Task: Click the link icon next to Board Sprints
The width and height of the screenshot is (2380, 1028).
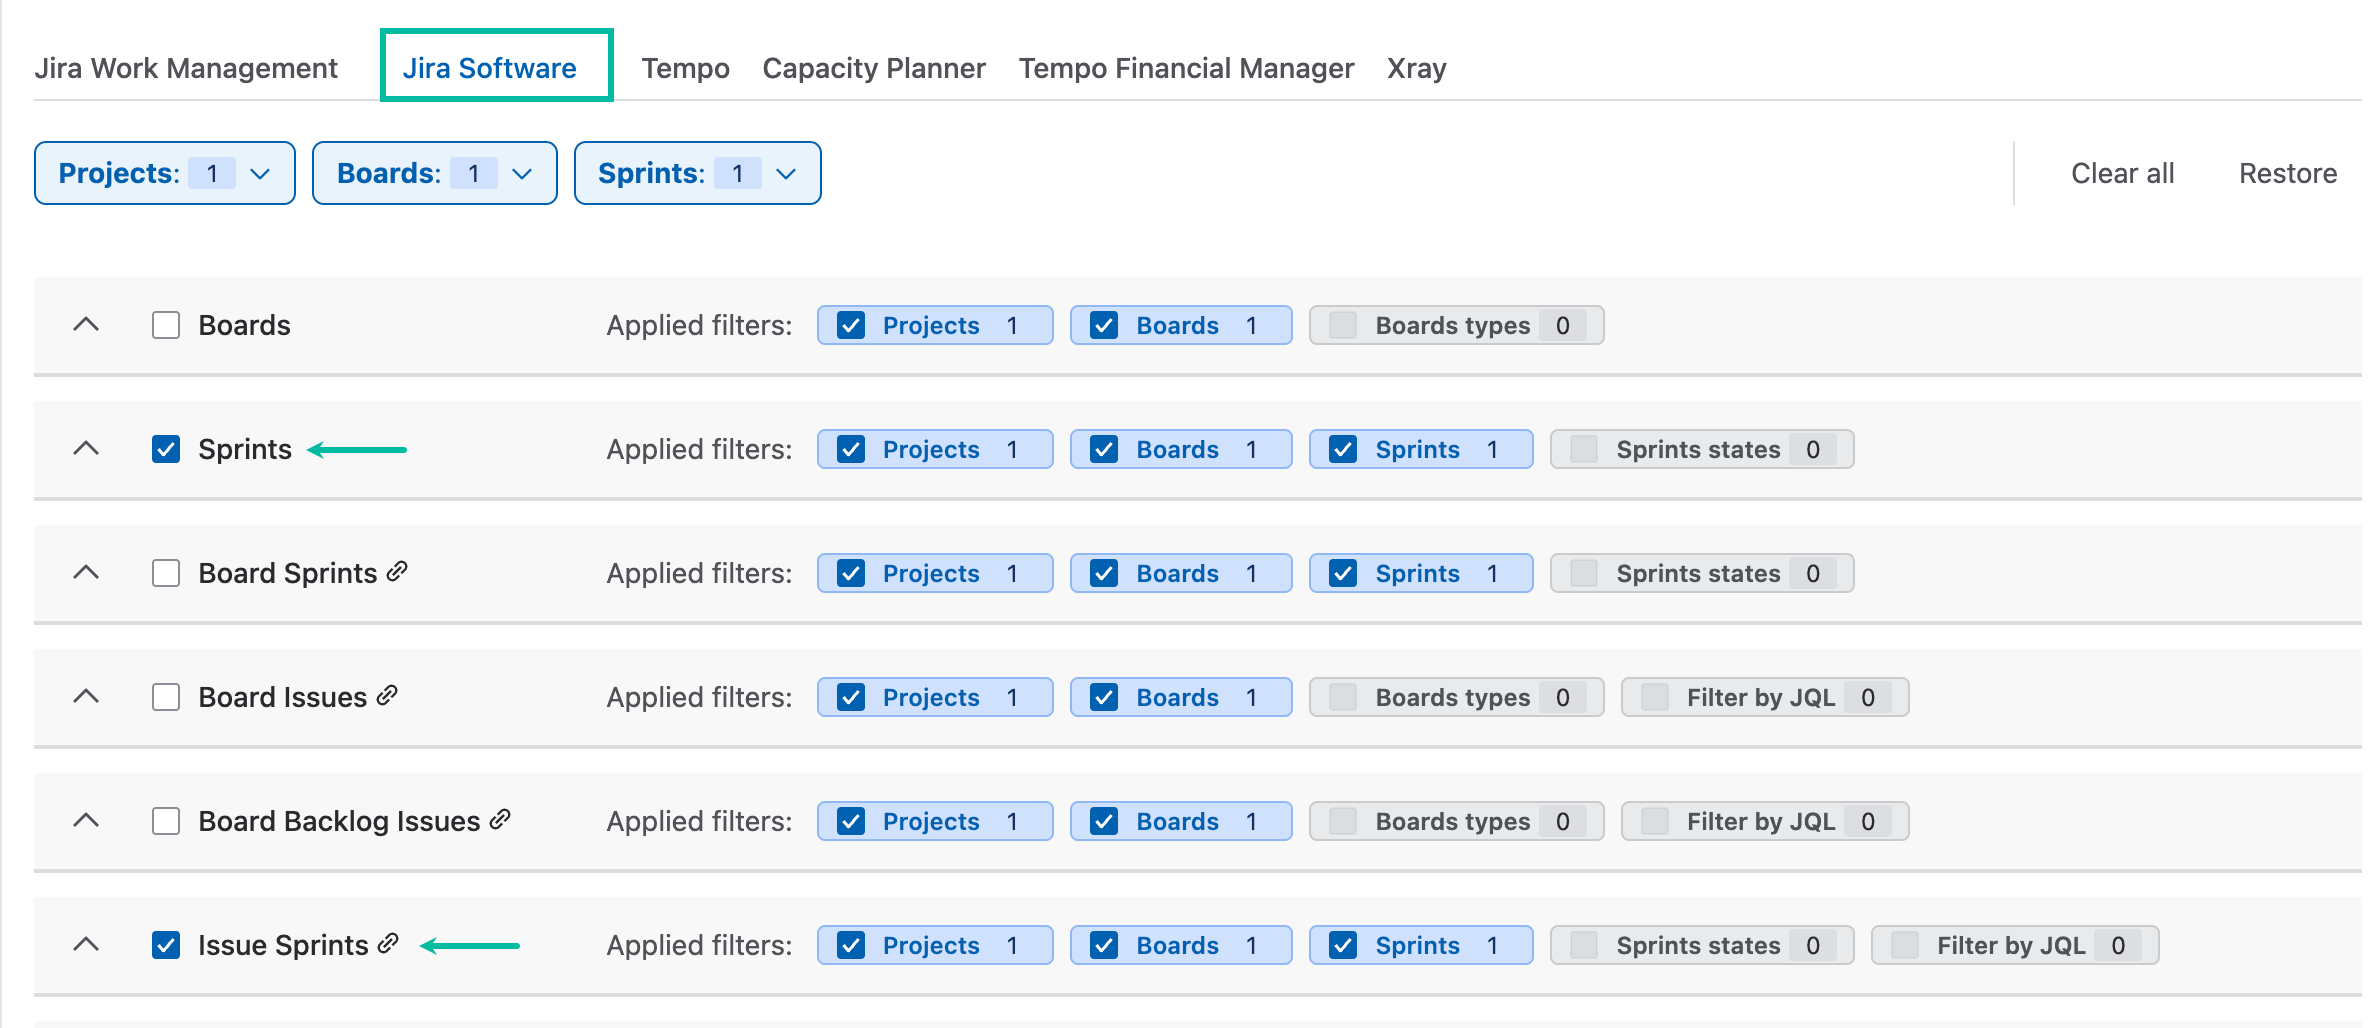Action: [397, 571]
